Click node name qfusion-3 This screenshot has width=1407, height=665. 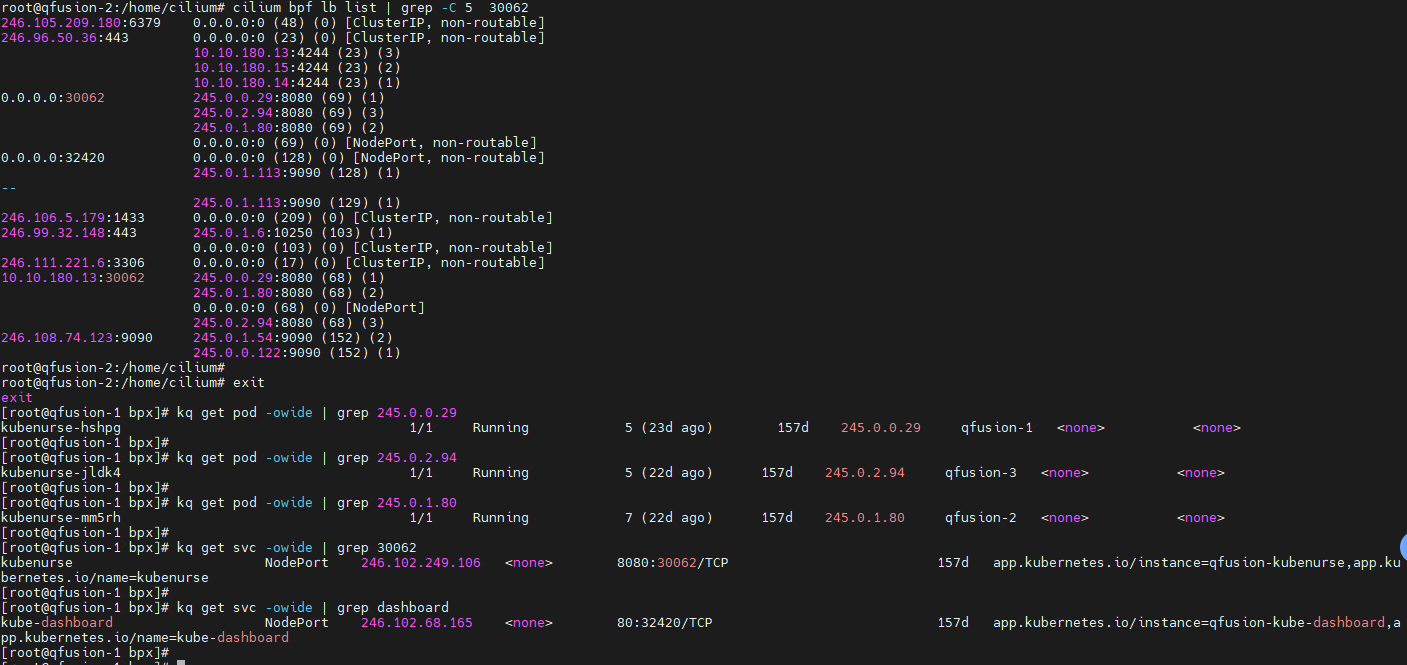[980, 472]
